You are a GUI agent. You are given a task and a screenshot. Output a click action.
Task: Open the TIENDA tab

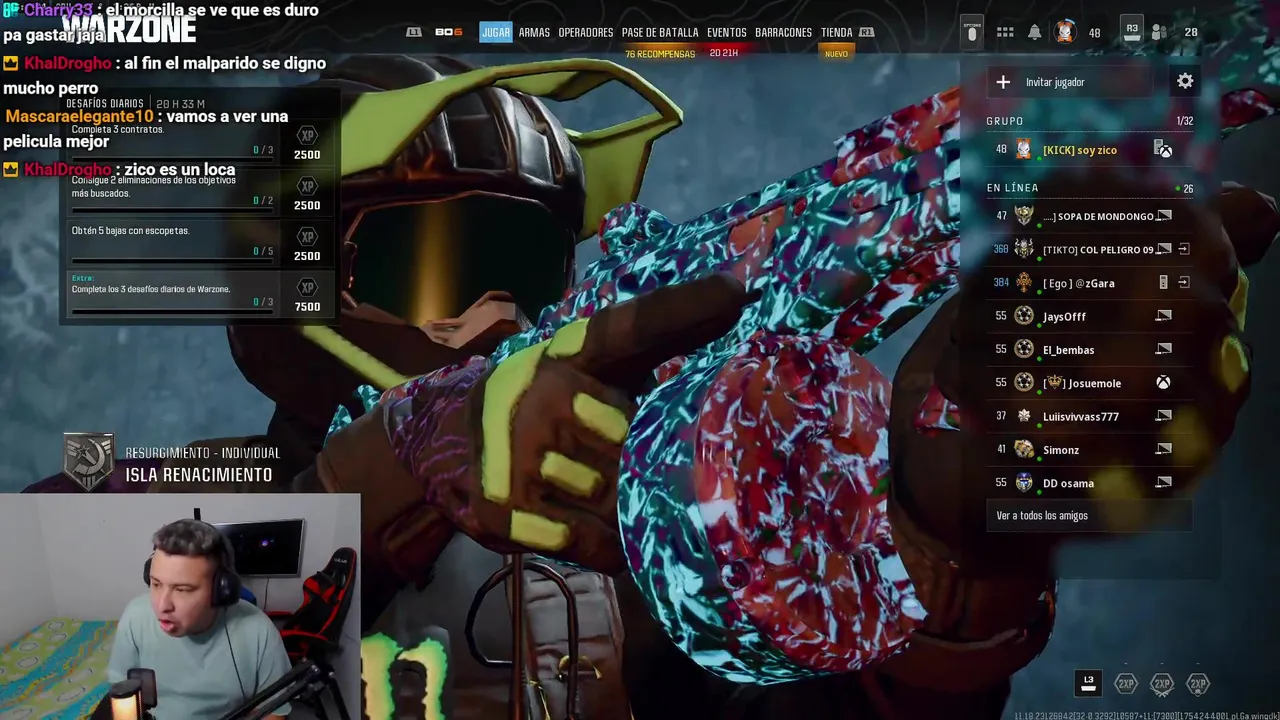[x=836, y=32]
